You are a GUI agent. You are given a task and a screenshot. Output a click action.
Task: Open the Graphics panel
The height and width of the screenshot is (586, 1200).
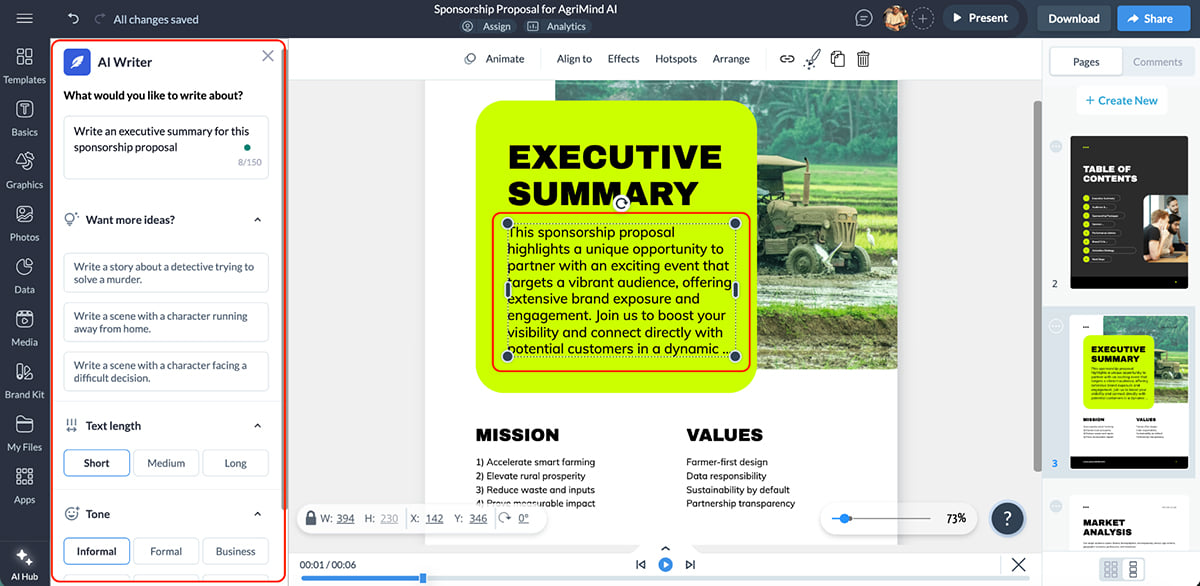24,170
